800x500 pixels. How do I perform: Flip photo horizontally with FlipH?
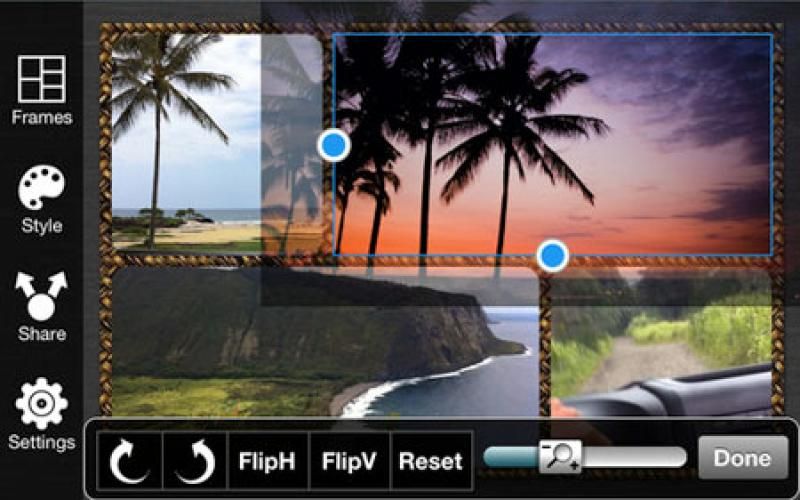point(267,461)
